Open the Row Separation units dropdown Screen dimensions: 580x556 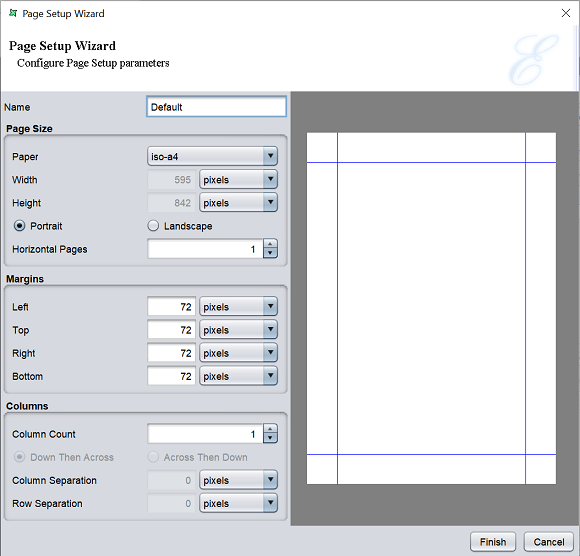click(x=239, y=503)
